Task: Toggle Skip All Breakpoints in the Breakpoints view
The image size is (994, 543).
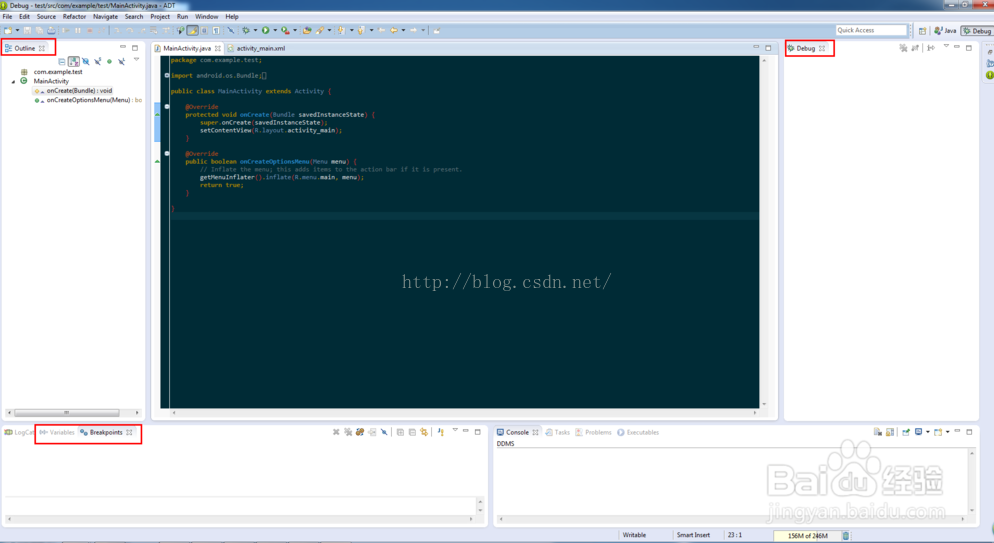Action: coord(384,432)
